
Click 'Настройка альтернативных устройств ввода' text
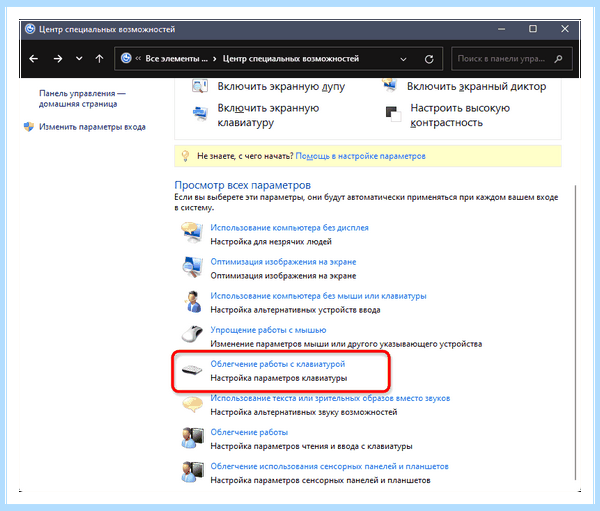tap(295, 310)
